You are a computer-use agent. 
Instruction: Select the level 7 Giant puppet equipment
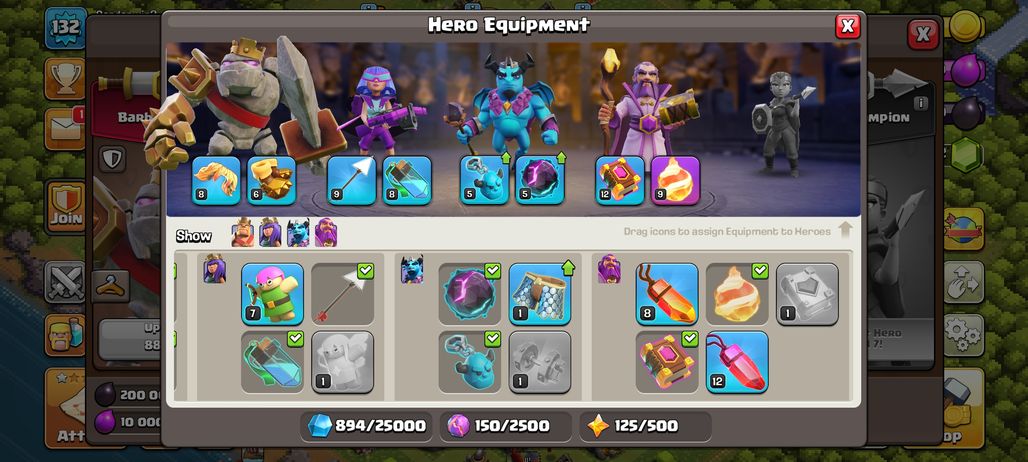[272, 294]
